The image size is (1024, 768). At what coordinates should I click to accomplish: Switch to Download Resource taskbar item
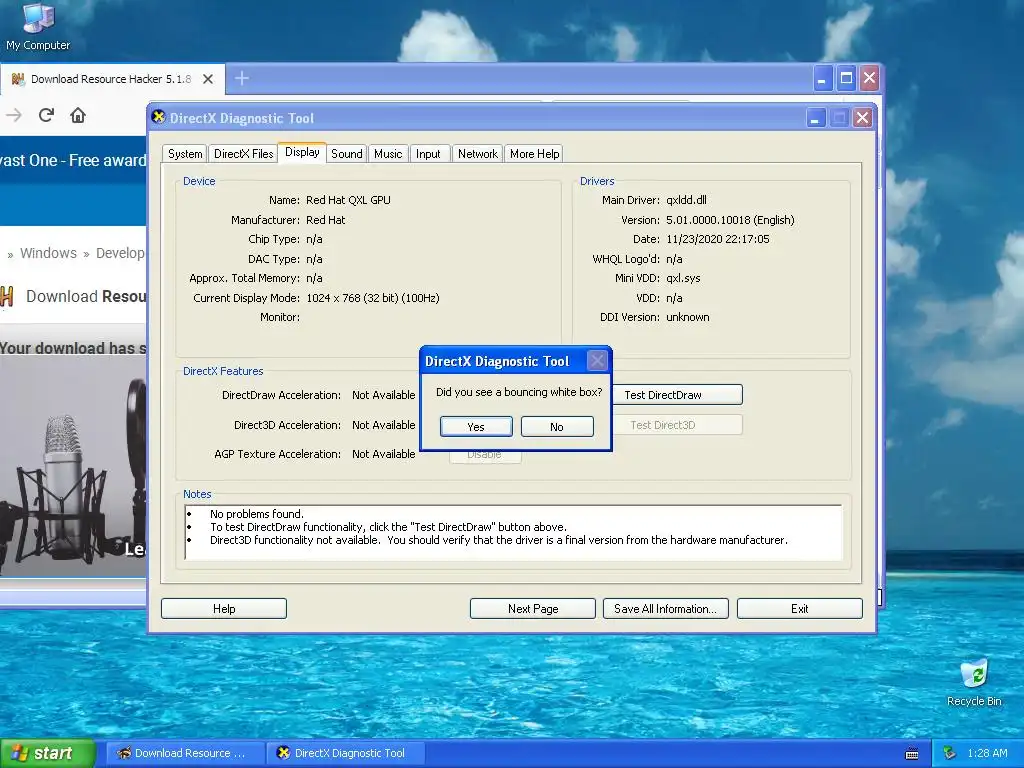coord(184,753)
